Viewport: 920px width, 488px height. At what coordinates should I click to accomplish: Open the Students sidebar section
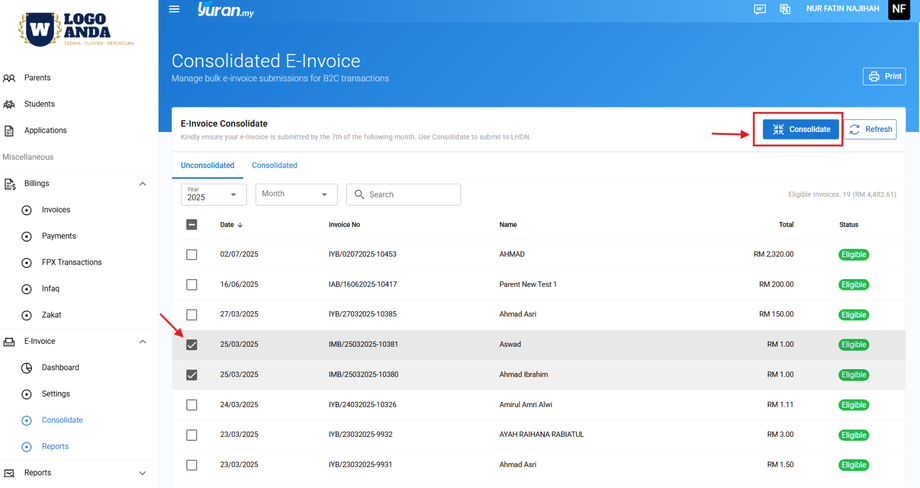tap(39, 104)
